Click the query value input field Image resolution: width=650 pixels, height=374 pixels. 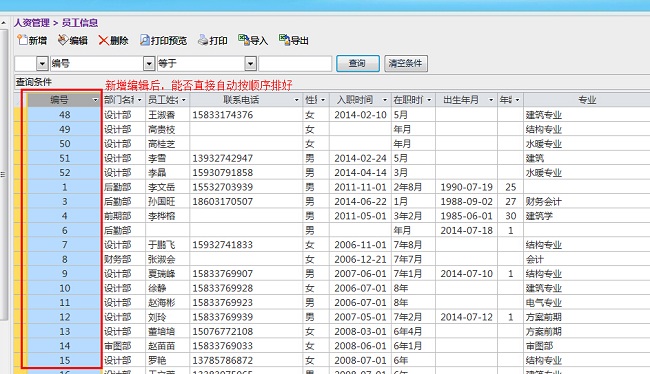(295, 63)
